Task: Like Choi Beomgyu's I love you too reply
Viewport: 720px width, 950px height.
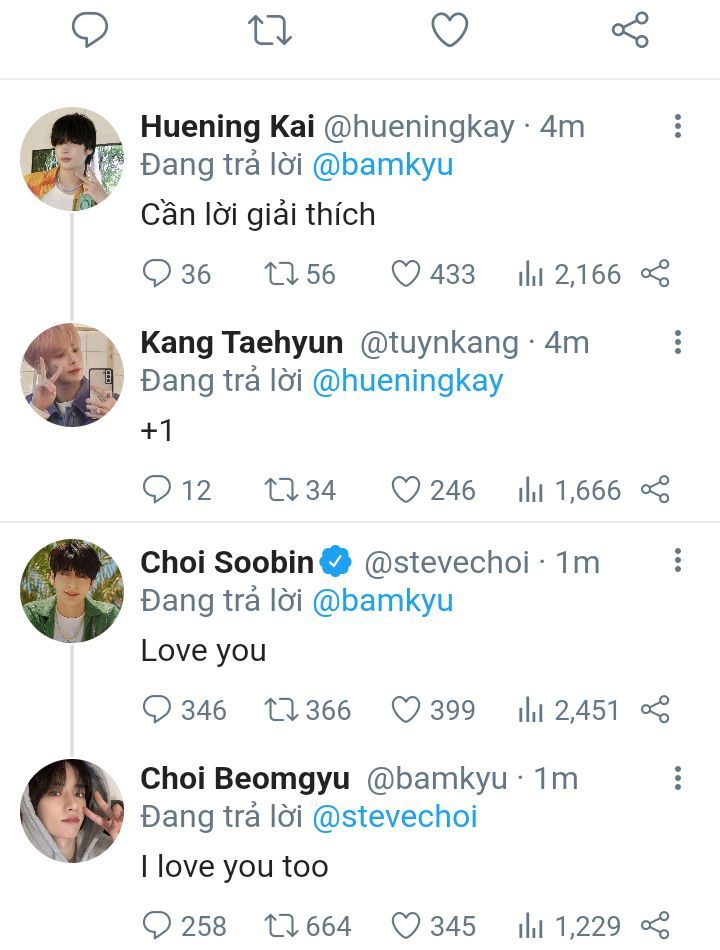Action: [x=405, y=926]
